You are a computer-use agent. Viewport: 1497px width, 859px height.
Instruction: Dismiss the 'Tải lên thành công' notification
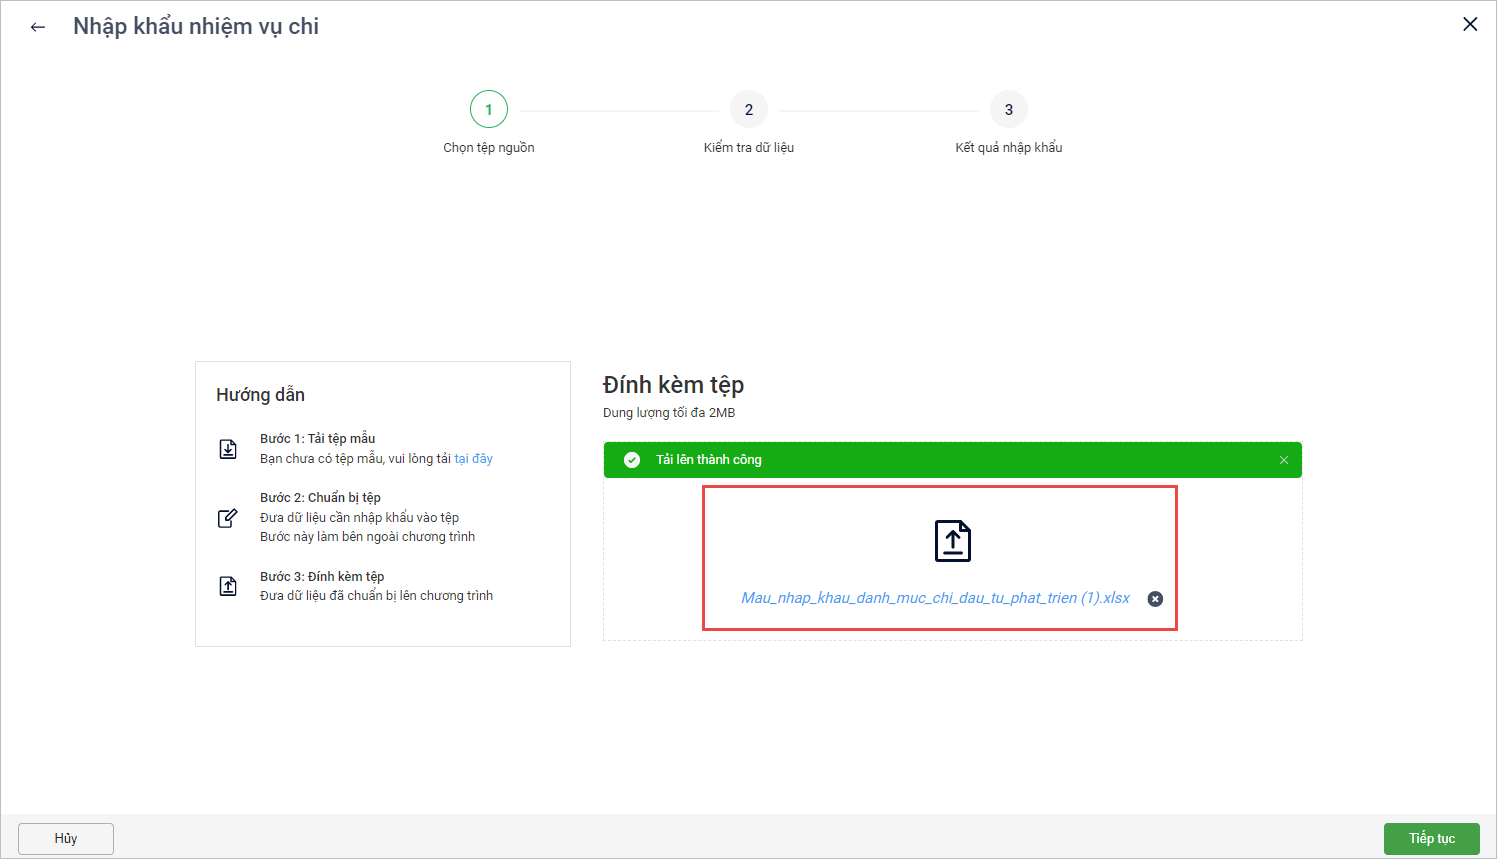(1283, 460)
